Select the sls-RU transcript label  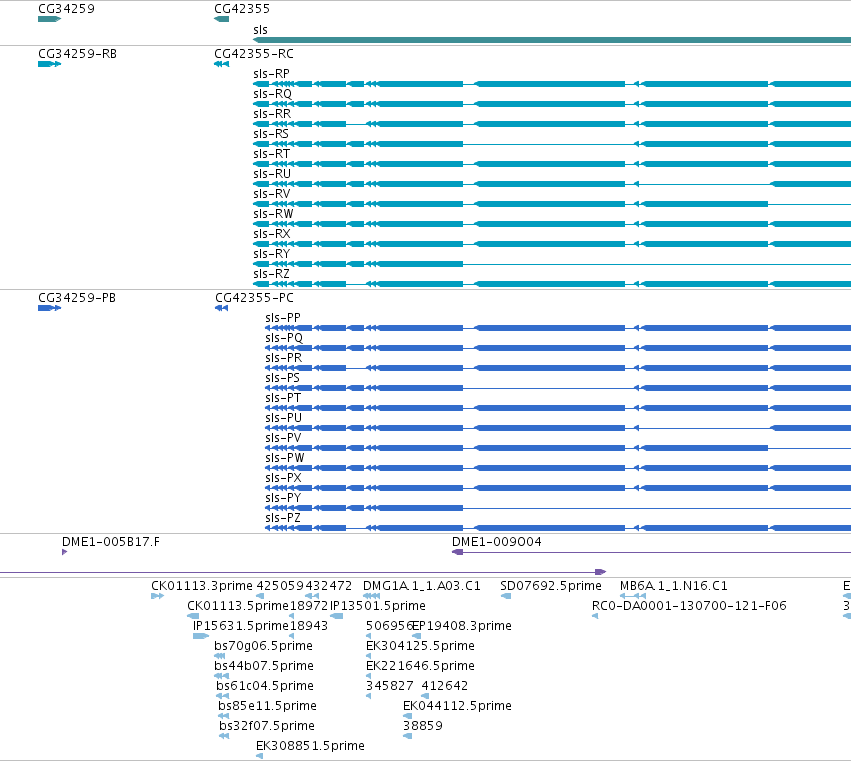click(272, 174)
